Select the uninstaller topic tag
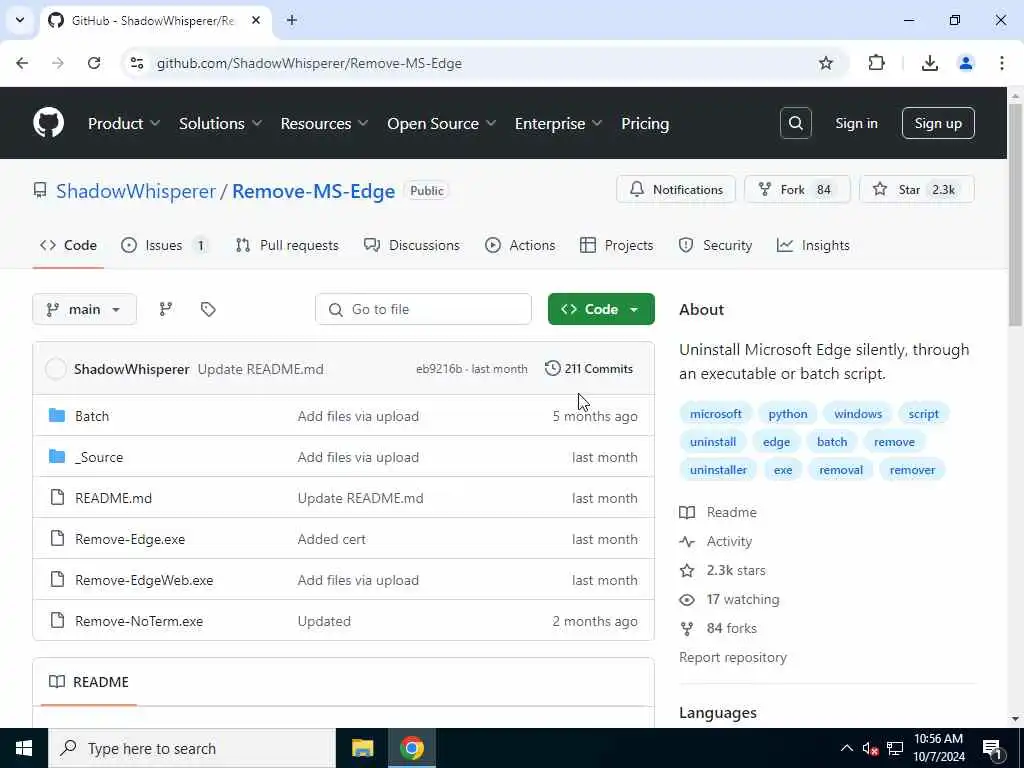Screen dimensions: 1024x768 point(718,470)
